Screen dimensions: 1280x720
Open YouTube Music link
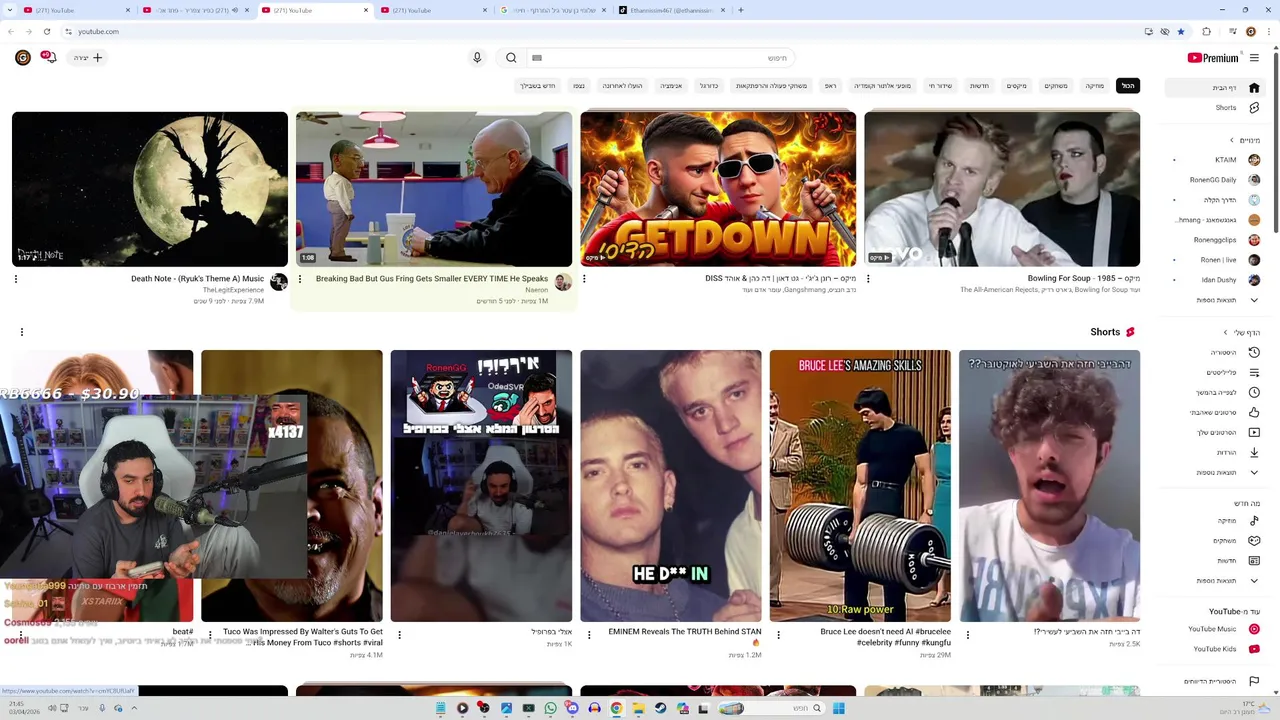coord(1215,629)
